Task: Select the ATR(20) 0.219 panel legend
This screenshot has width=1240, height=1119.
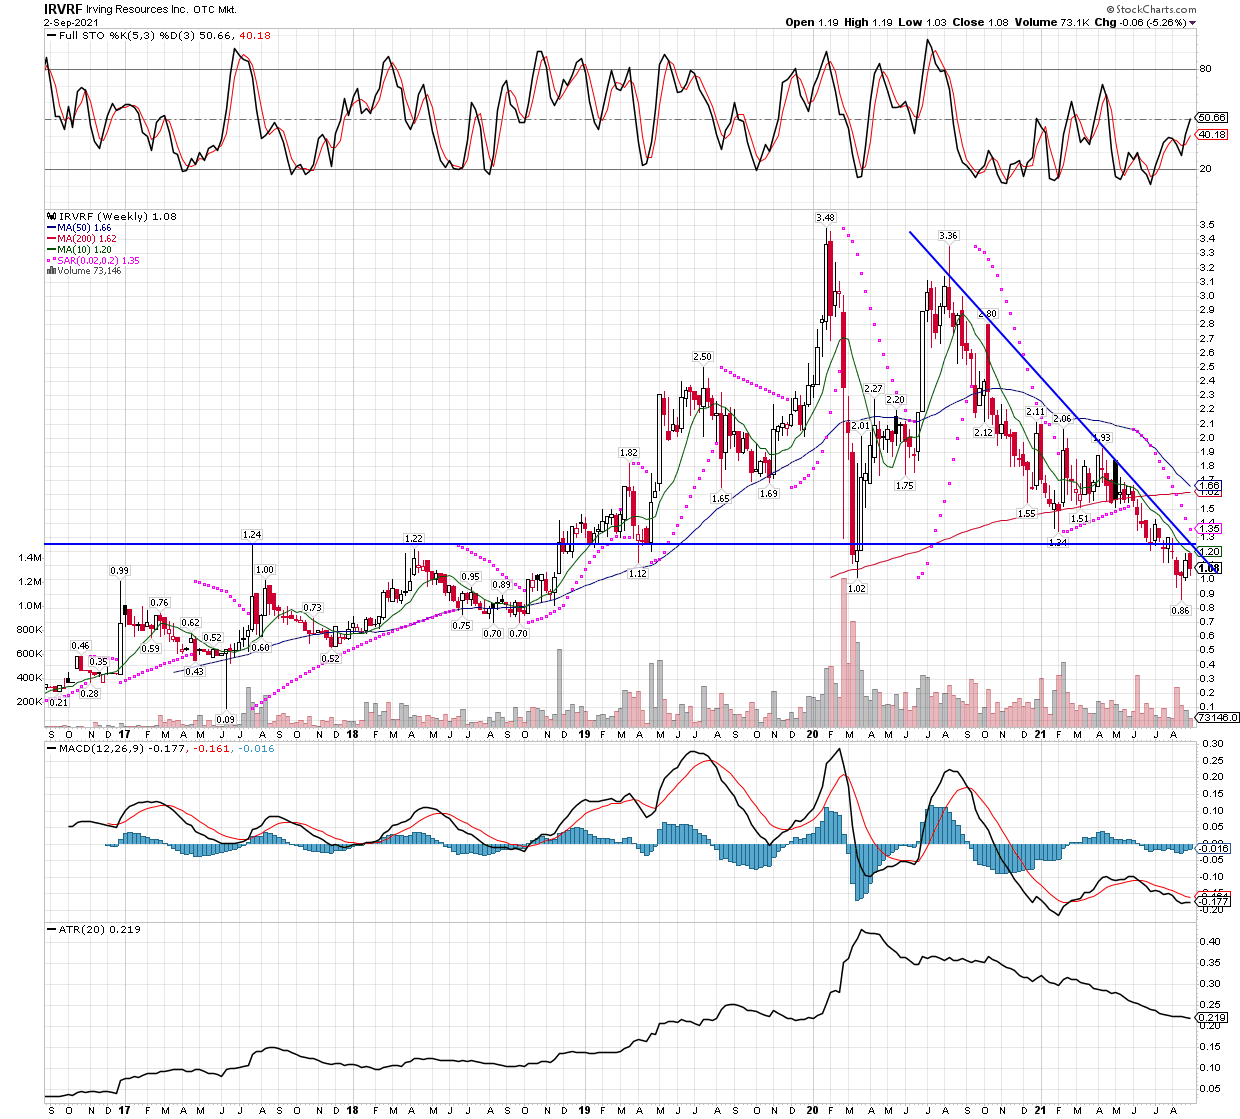Action: tap(94, 929)
